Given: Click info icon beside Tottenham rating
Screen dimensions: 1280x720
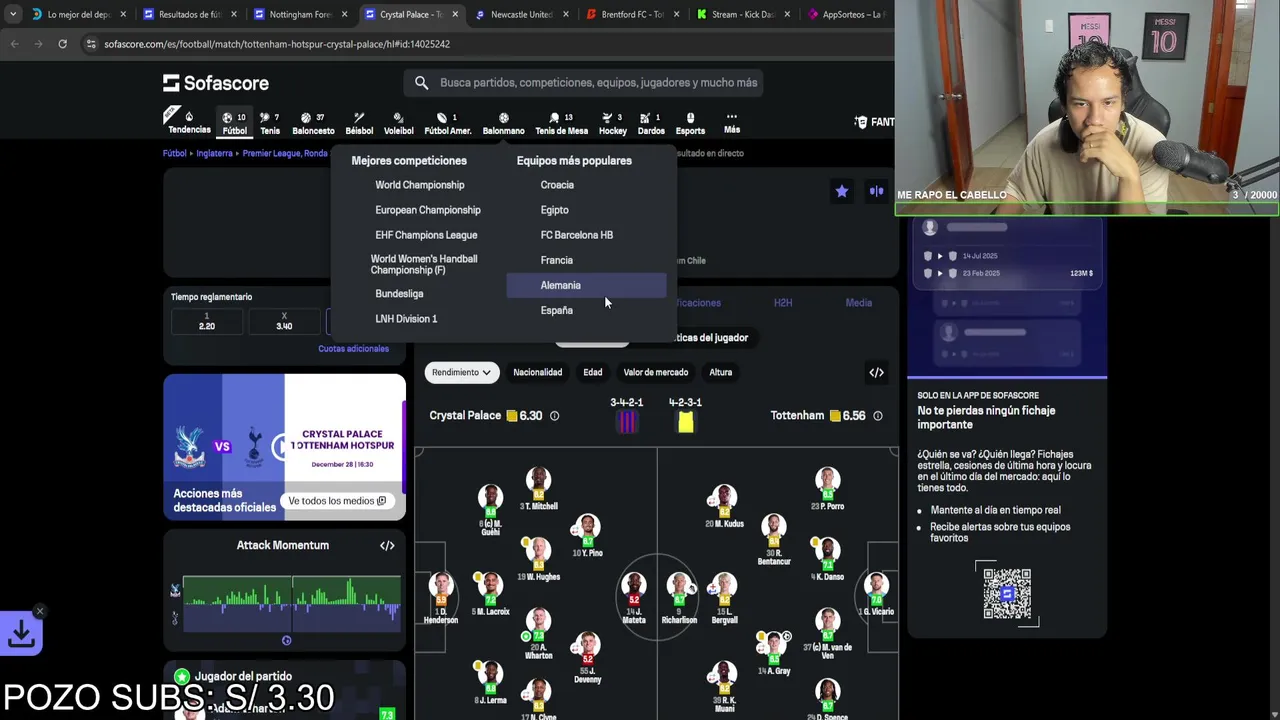Looking at the screenshot, I should coord(878,416).
